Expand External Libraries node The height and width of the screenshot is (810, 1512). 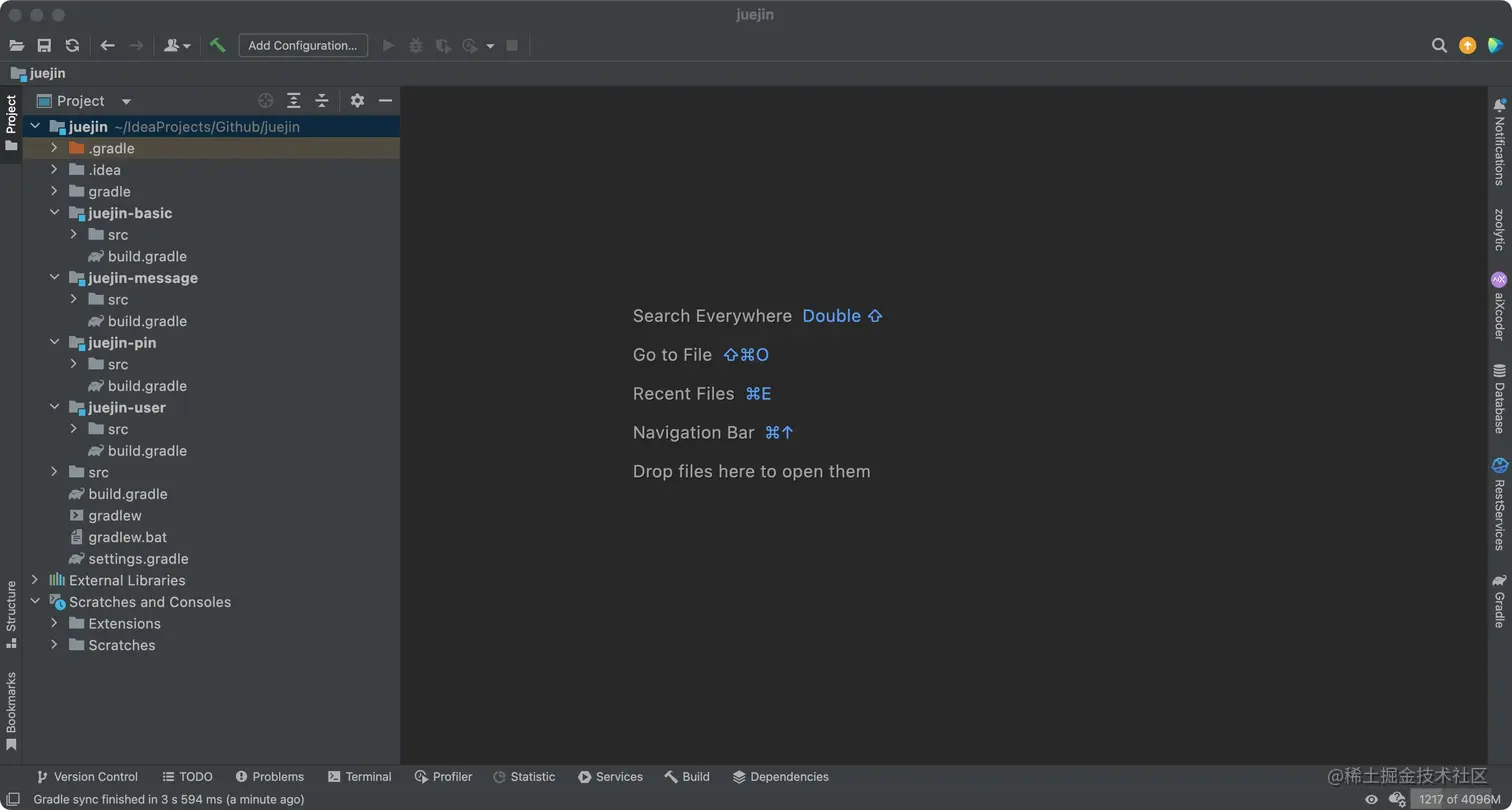(35, 580)
